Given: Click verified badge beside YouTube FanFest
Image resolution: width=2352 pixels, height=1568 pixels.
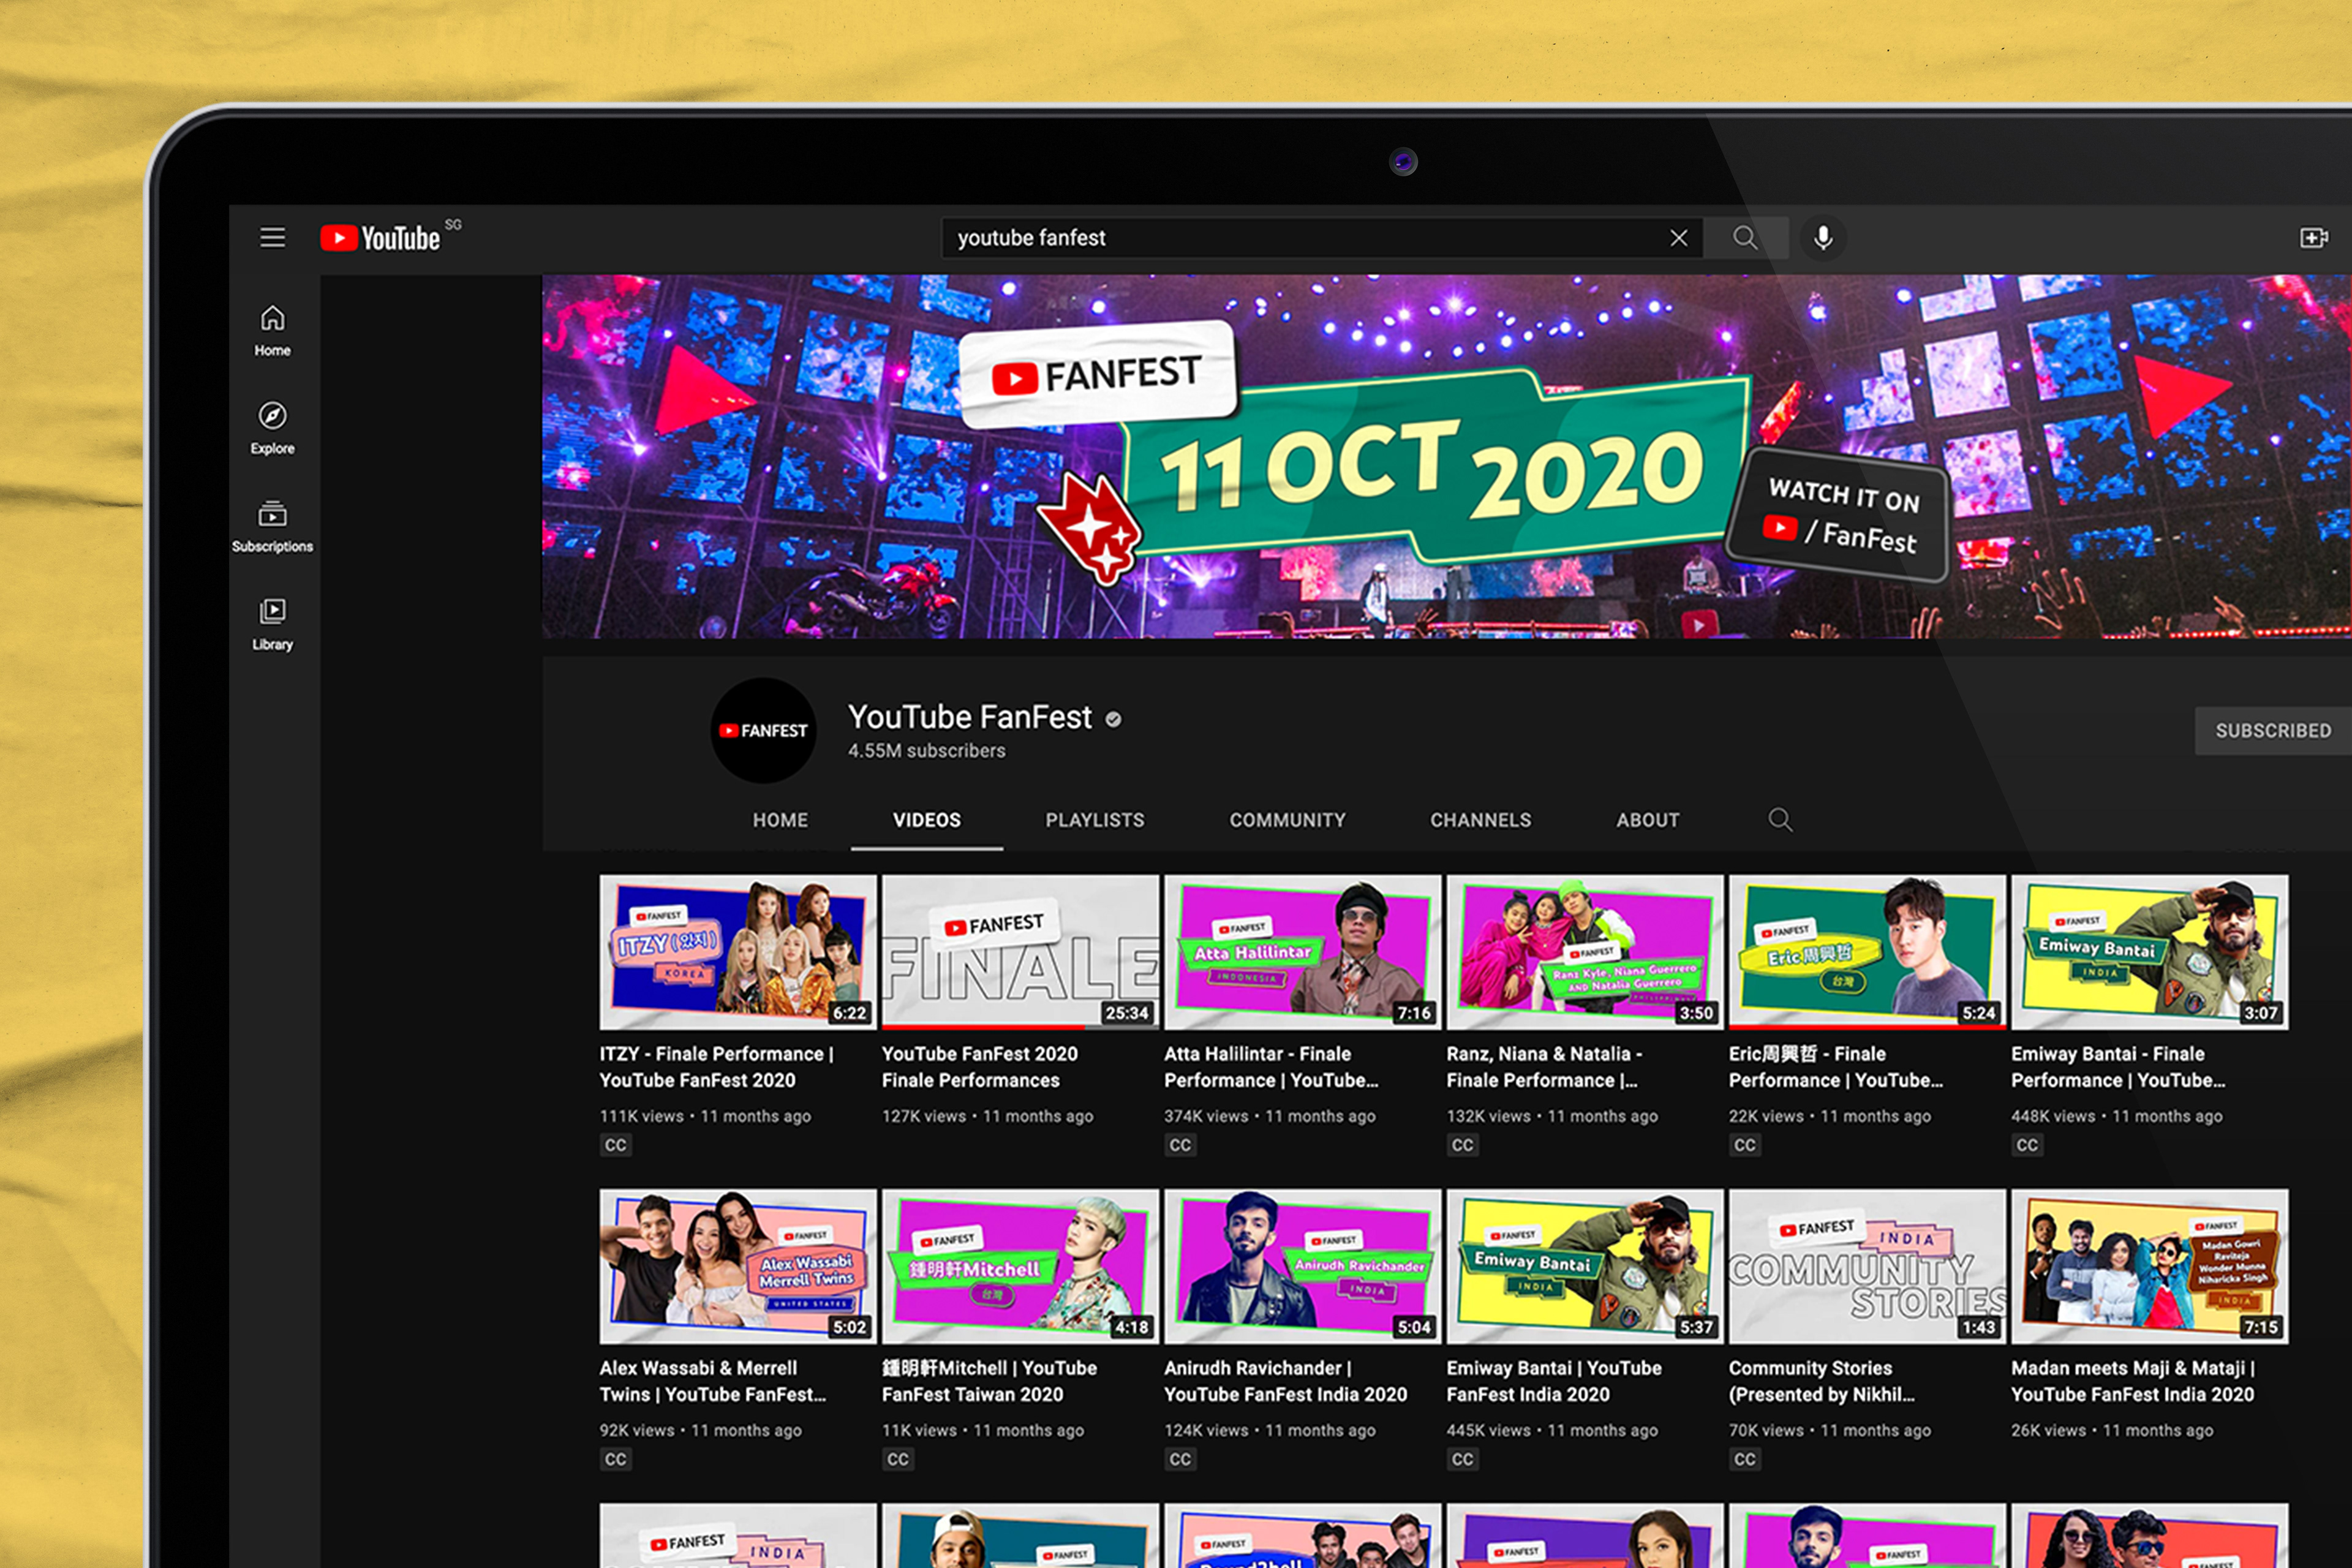Looking at the screenshot, I should pos(1113,719).
